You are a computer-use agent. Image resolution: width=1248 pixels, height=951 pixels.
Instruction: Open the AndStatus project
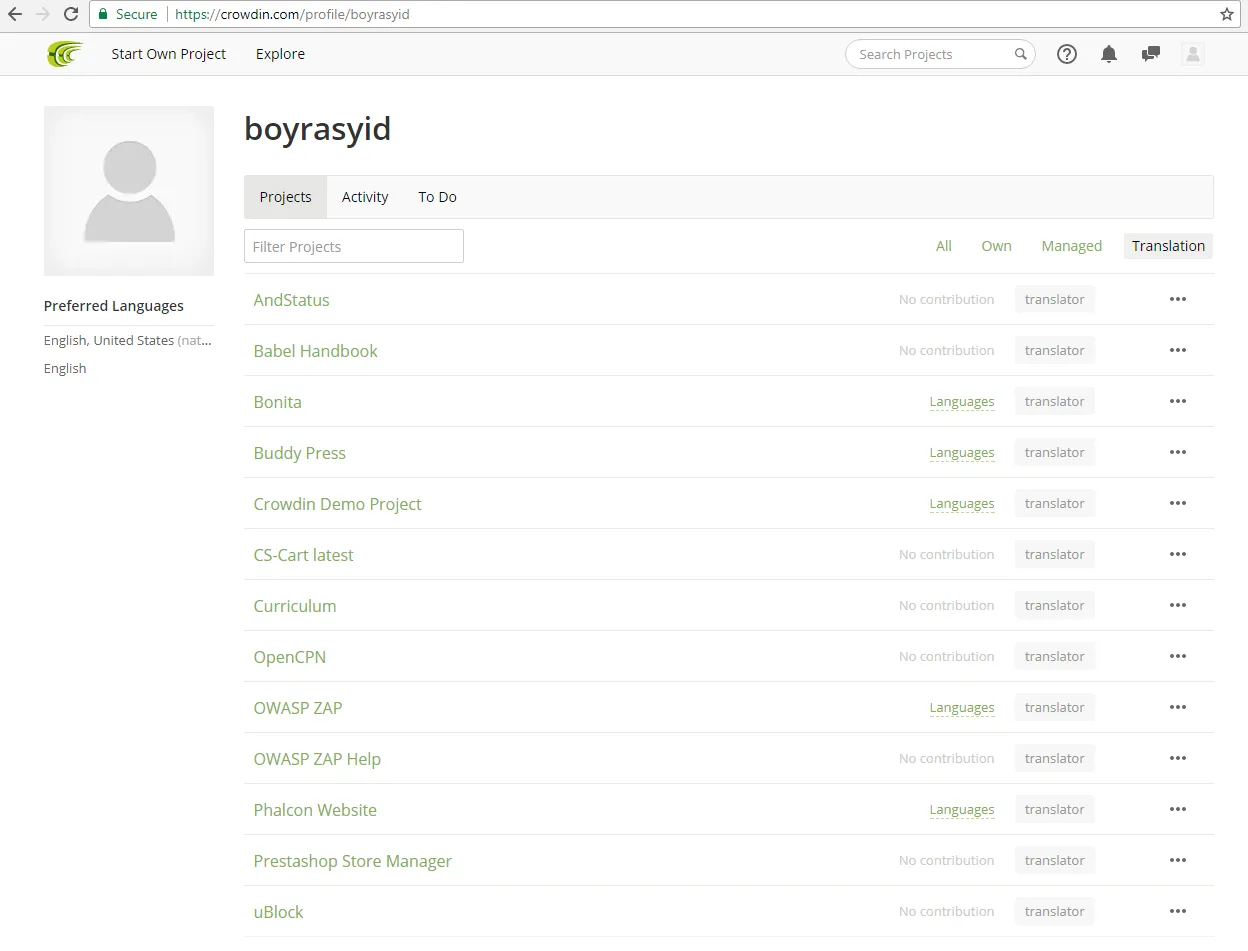point(291,300)
